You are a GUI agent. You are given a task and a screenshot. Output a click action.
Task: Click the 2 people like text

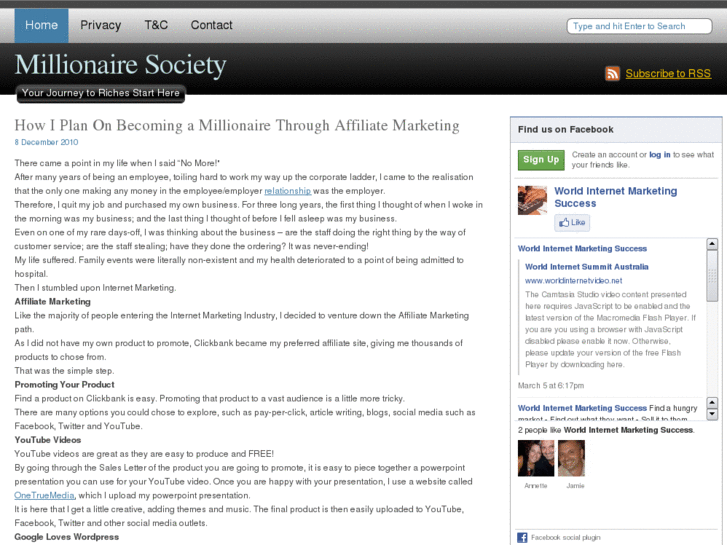point(606,430)
